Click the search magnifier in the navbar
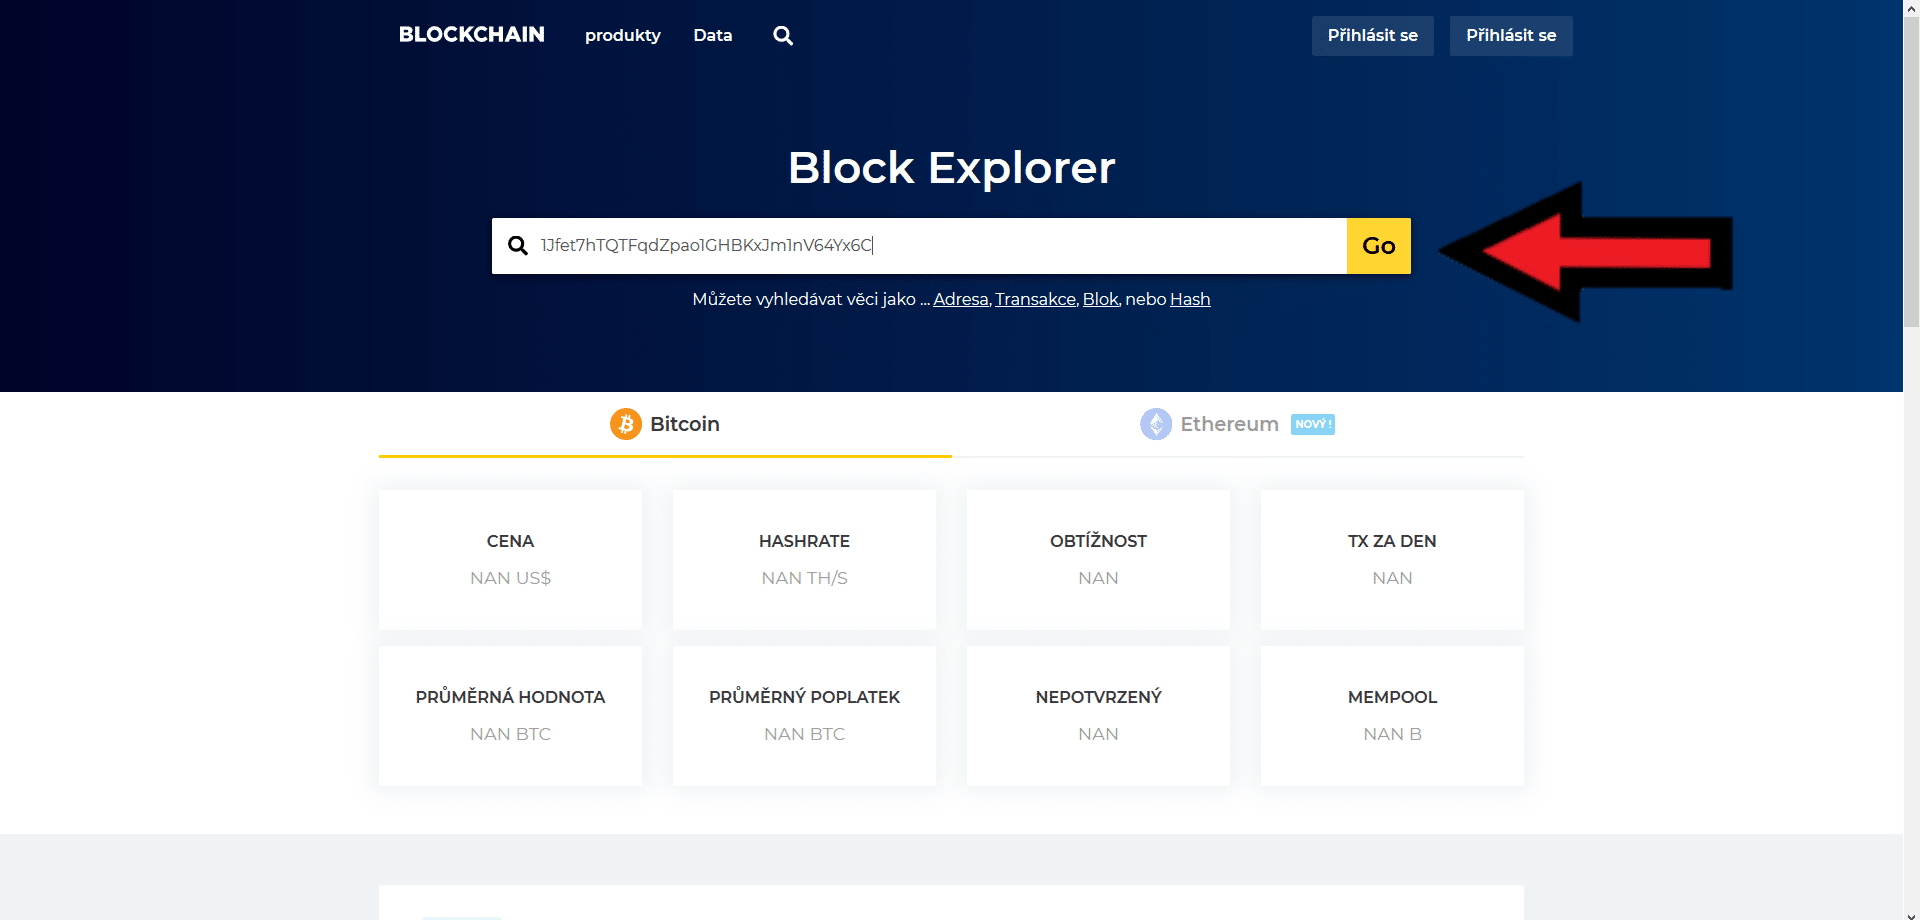1920x920 pixels. pyautogui.click(x=783, y=36)
